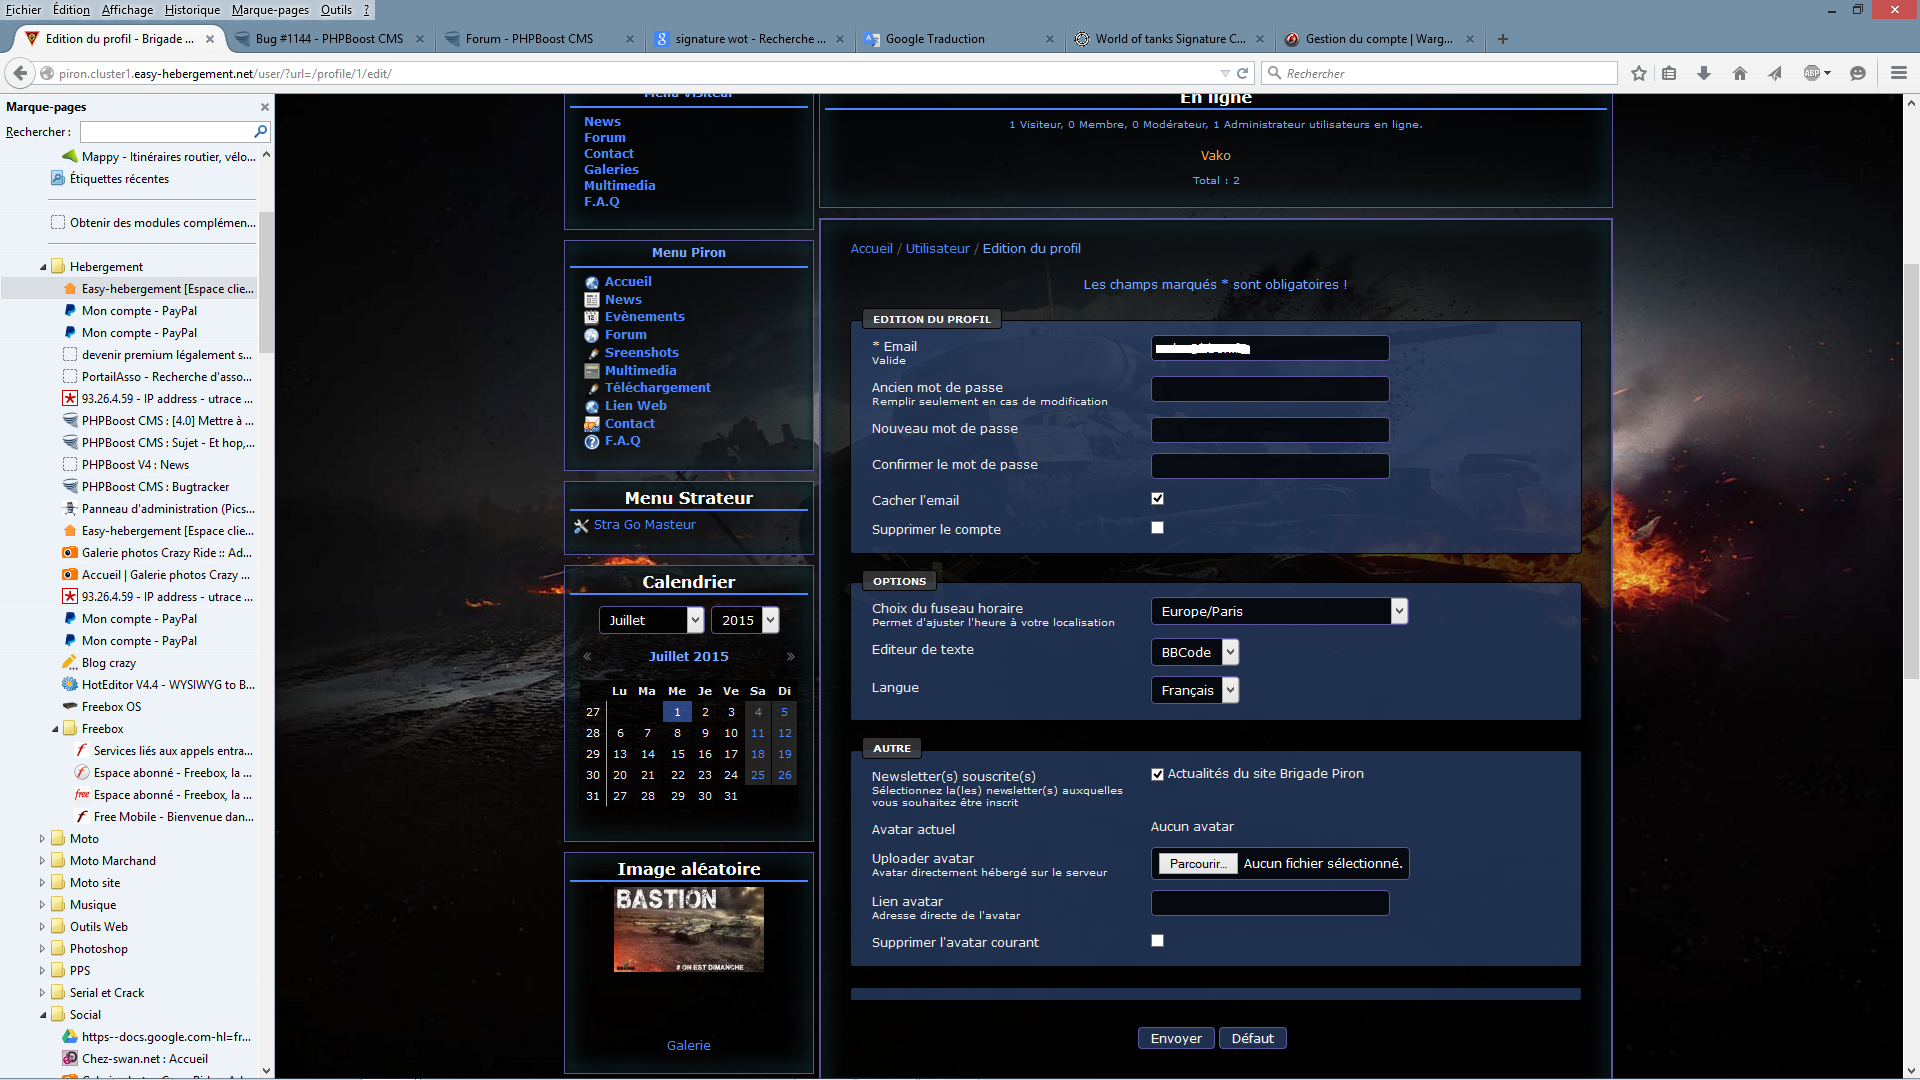Open the Historique menu
Screen dimensions: 1920x1080
192,10
